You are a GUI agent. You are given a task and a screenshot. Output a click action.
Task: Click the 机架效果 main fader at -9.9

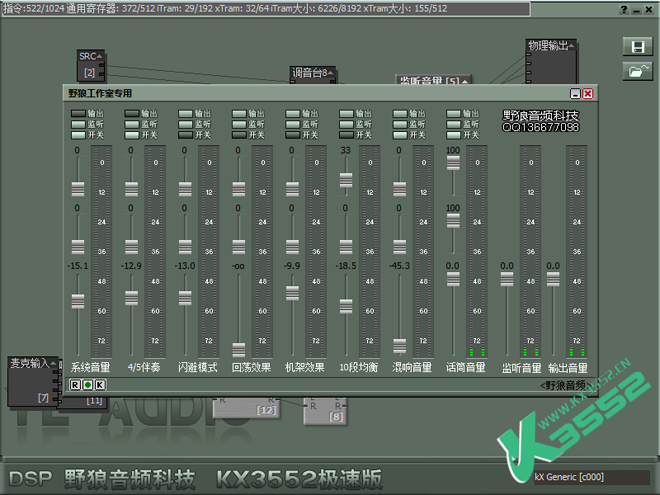coord(293,293)
